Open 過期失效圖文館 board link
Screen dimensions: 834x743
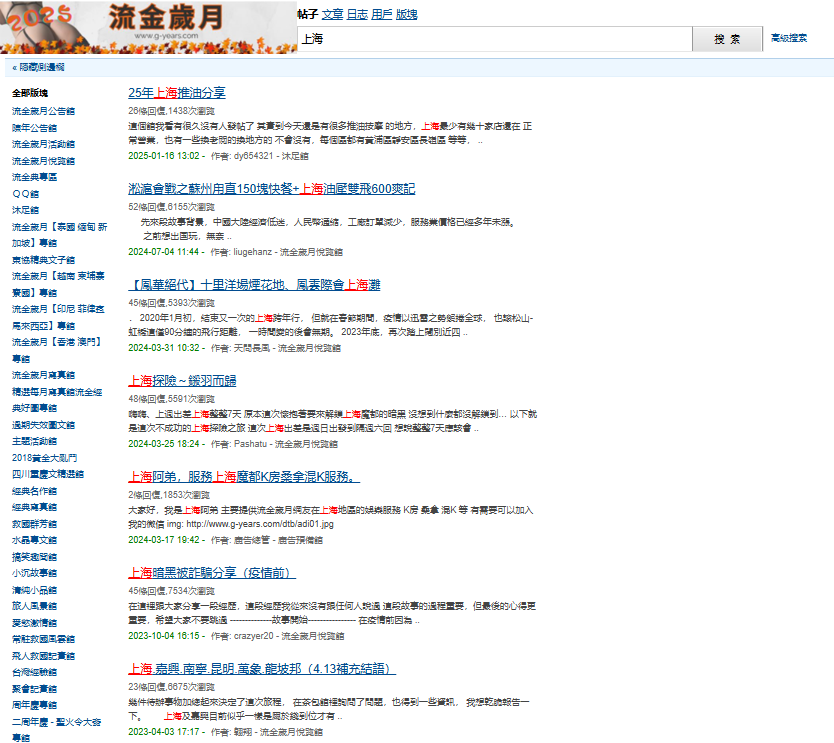[x=44, y=424]
